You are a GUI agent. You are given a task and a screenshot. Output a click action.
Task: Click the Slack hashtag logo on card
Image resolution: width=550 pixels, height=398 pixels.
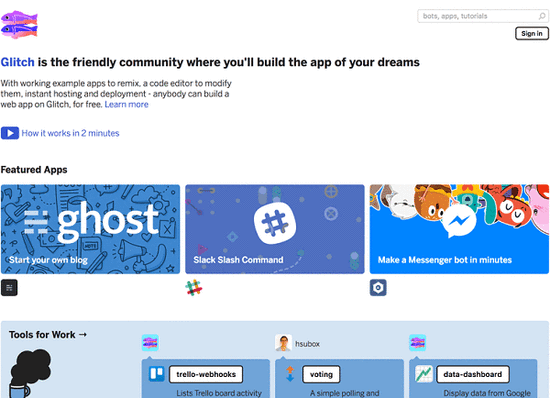275,223
